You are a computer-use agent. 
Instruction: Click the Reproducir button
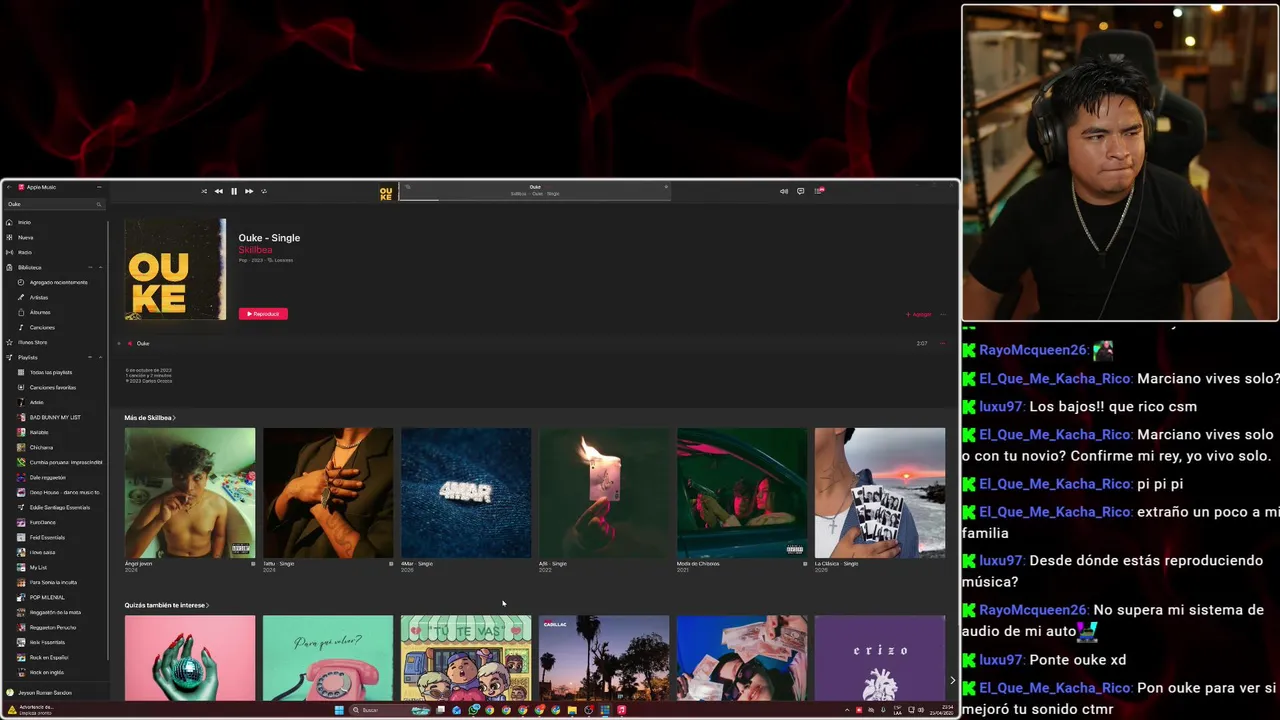[x=263, y=314]
